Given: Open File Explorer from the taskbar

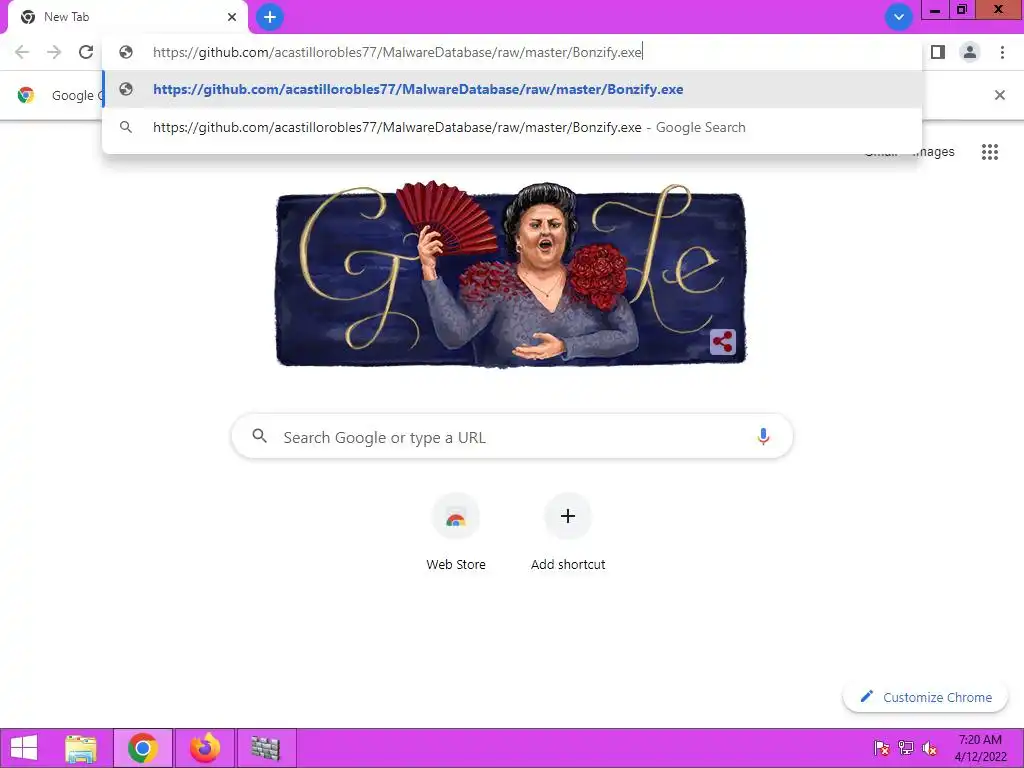Looking at the screenshot, I should [81, 748].
